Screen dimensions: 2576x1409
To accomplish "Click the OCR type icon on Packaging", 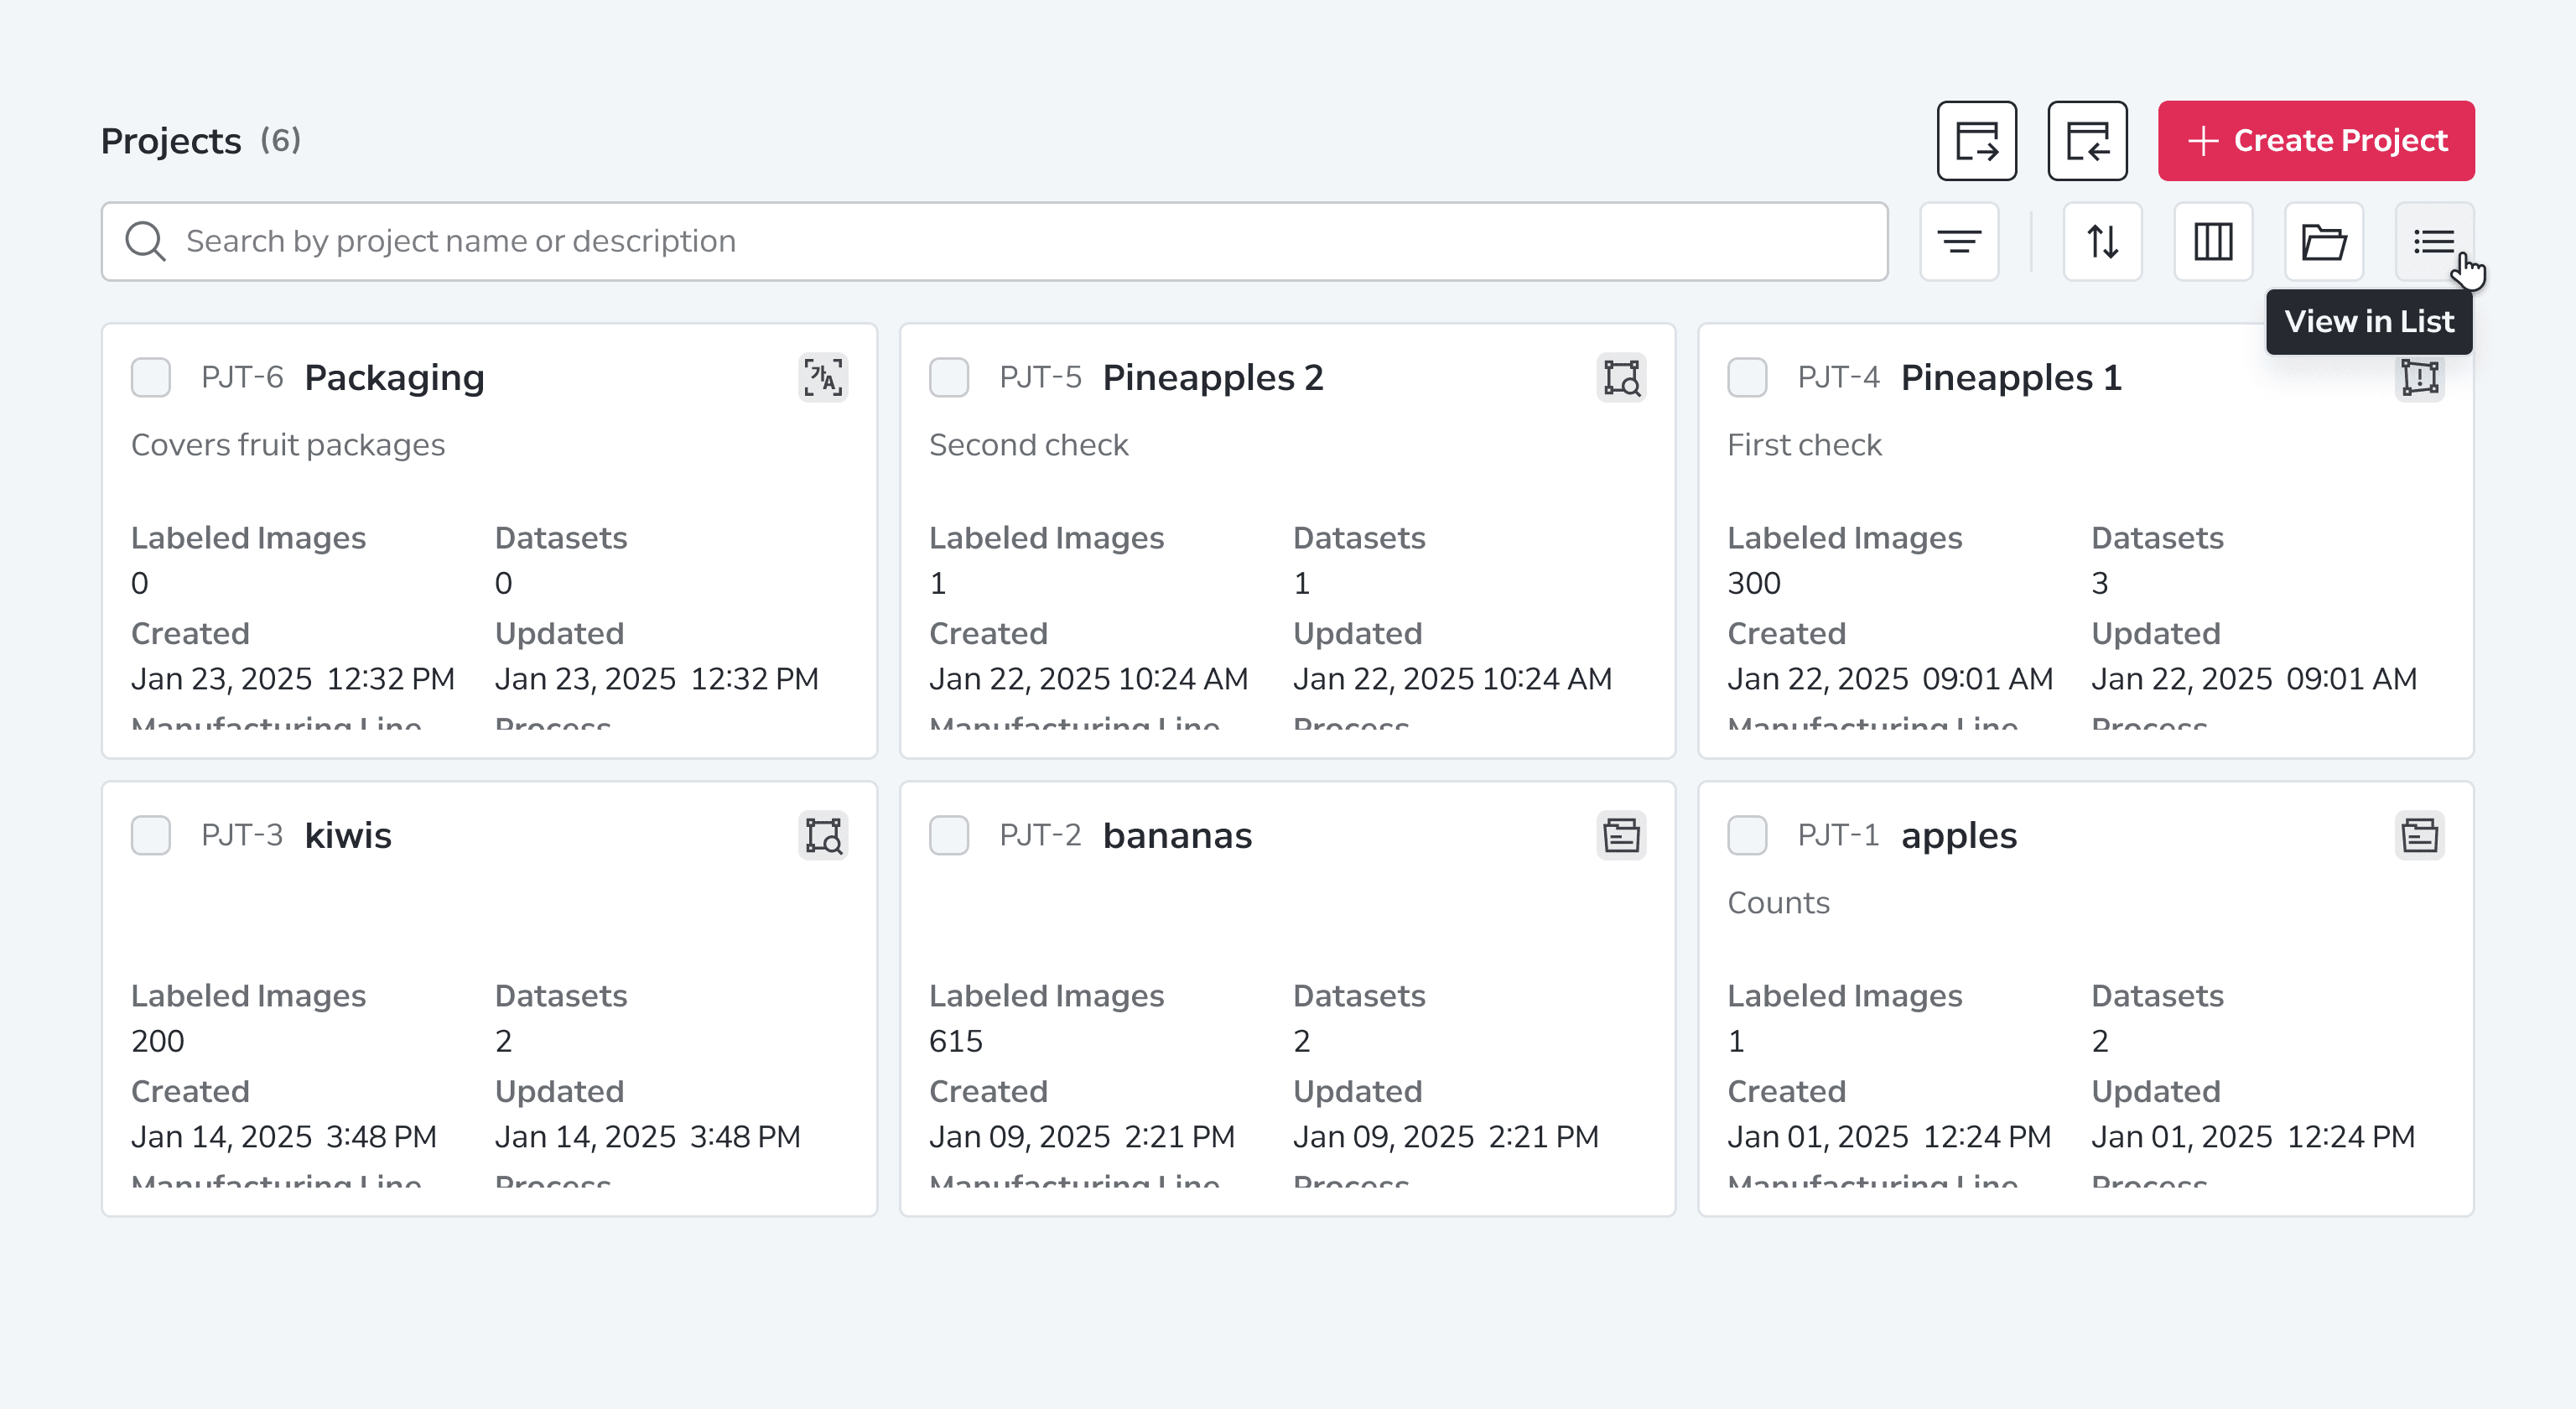I will (823, 378).
